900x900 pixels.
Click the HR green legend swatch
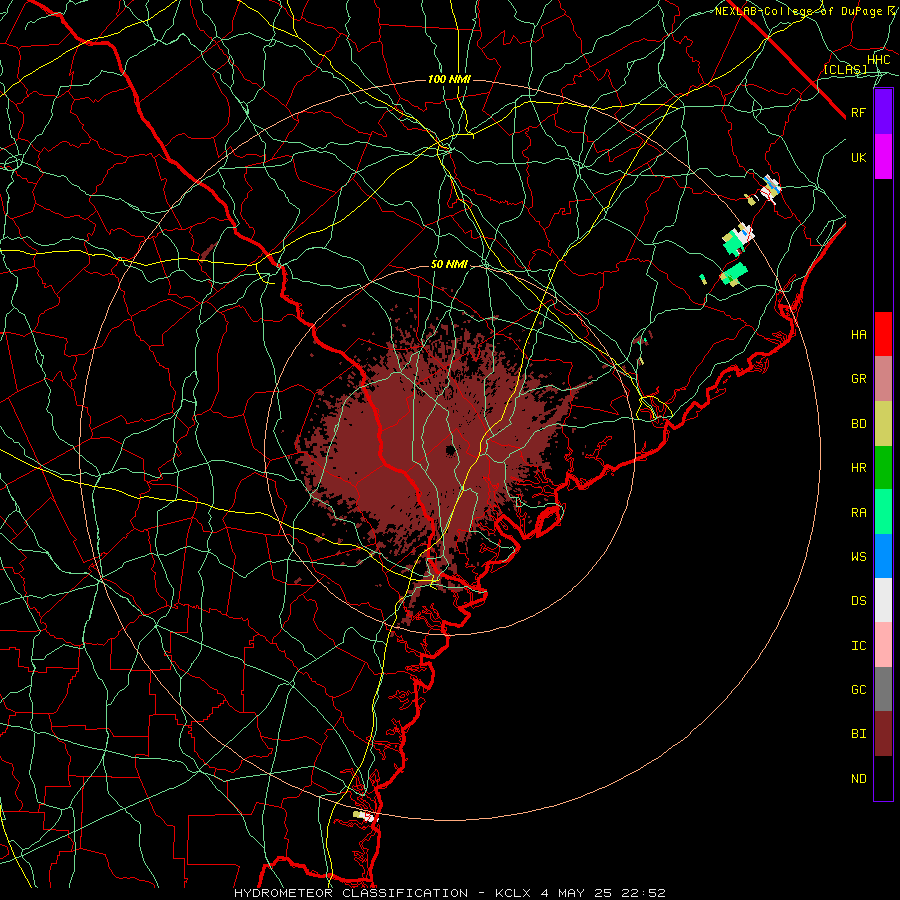pos(883,467)
